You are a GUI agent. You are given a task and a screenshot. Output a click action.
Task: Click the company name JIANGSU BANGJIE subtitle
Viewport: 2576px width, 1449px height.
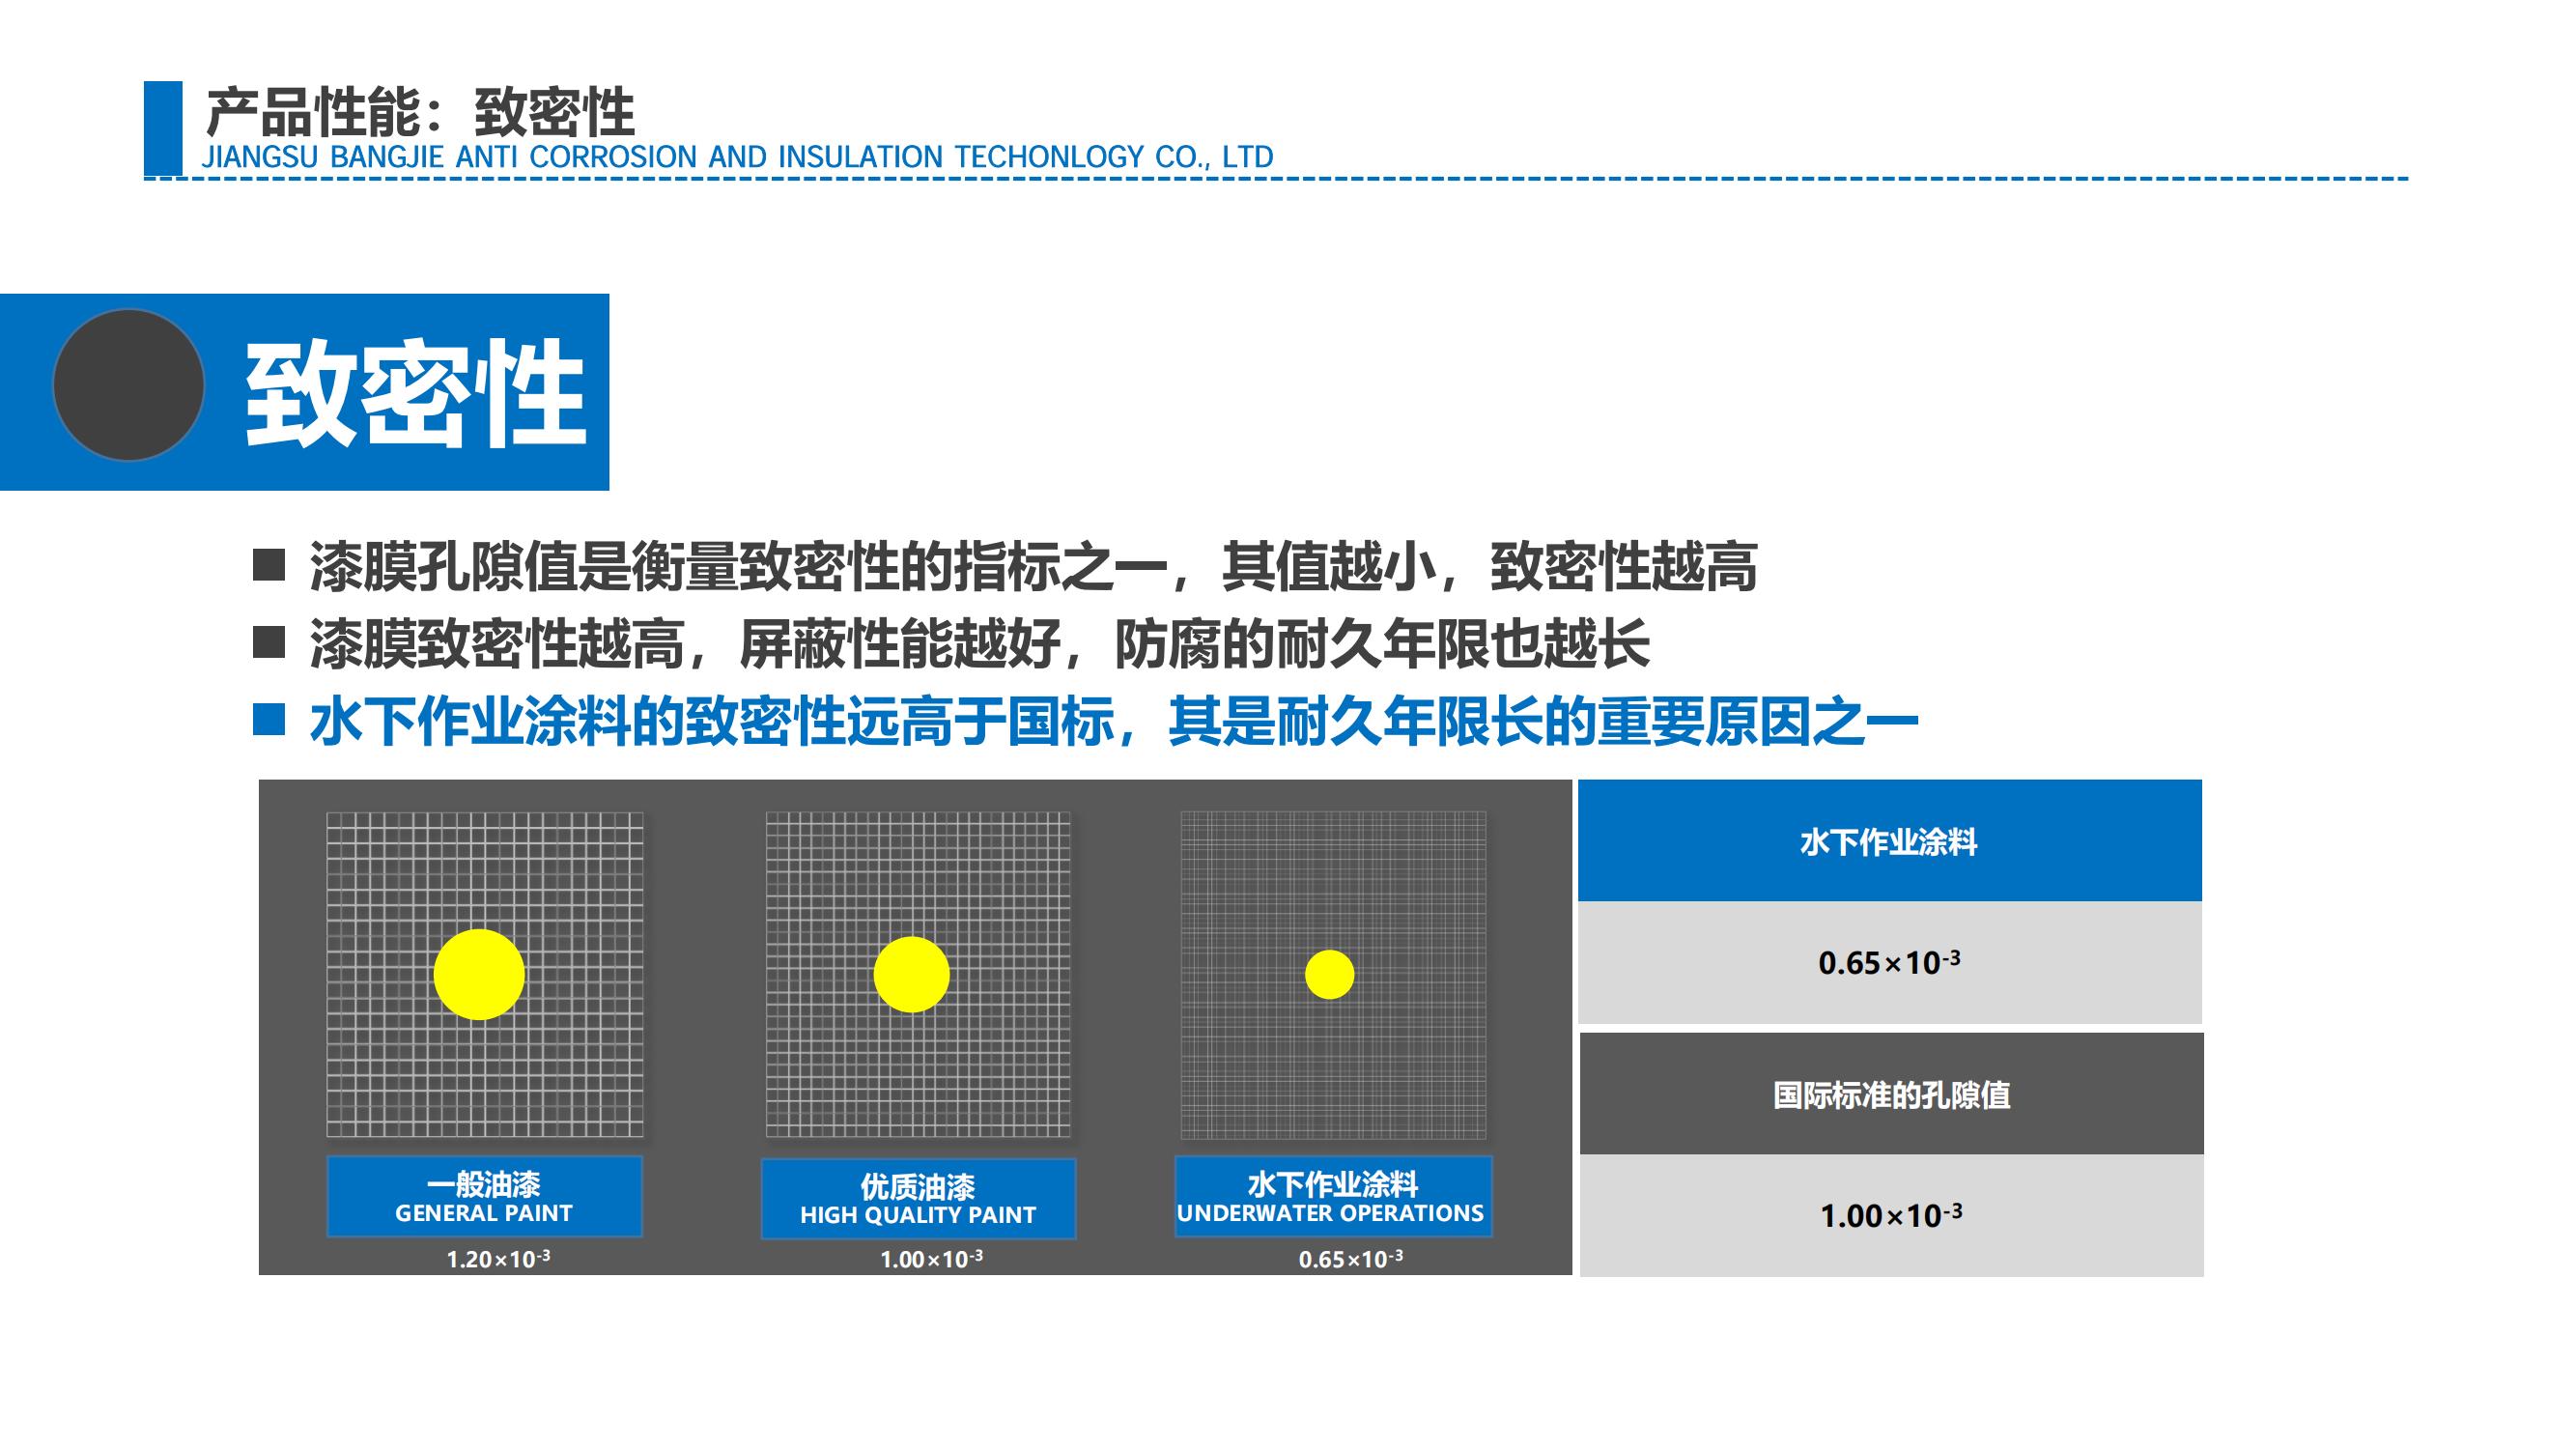pyautogui.click(x=738, y=157)
